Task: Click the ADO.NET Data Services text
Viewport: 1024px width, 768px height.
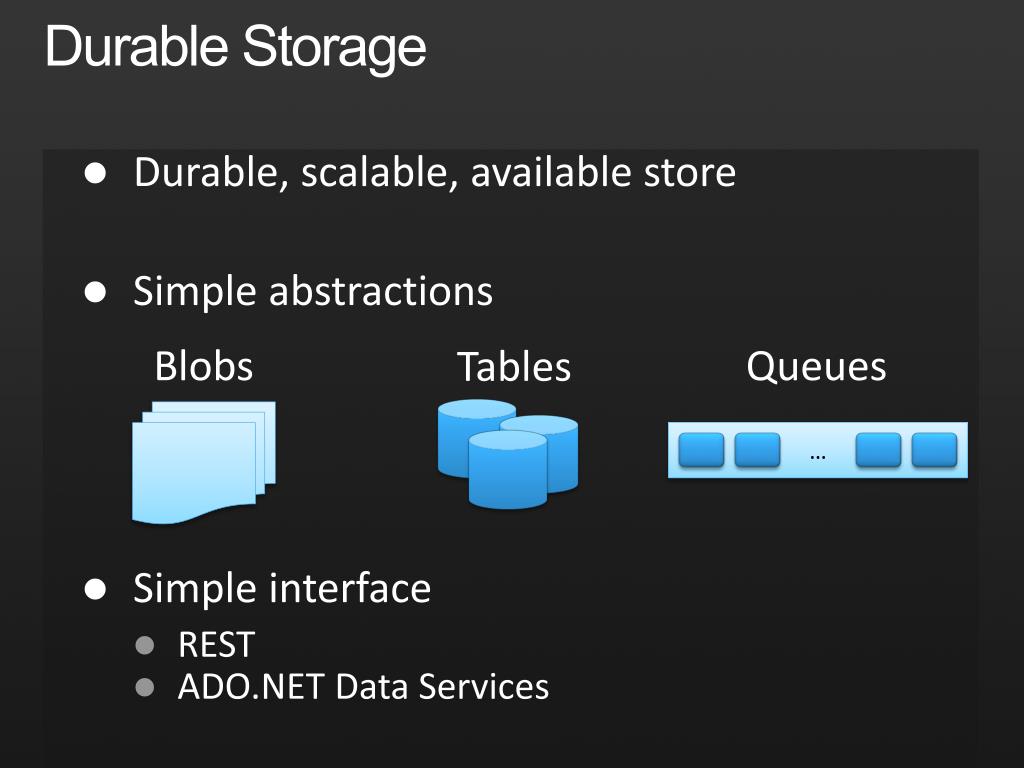Action: point(364,687)
